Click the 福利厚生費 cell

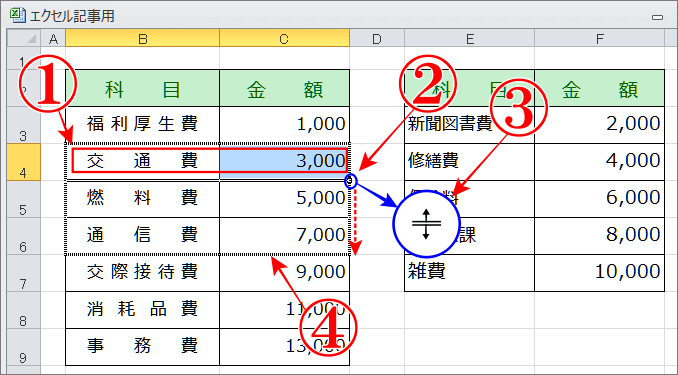tap(142, 125)
